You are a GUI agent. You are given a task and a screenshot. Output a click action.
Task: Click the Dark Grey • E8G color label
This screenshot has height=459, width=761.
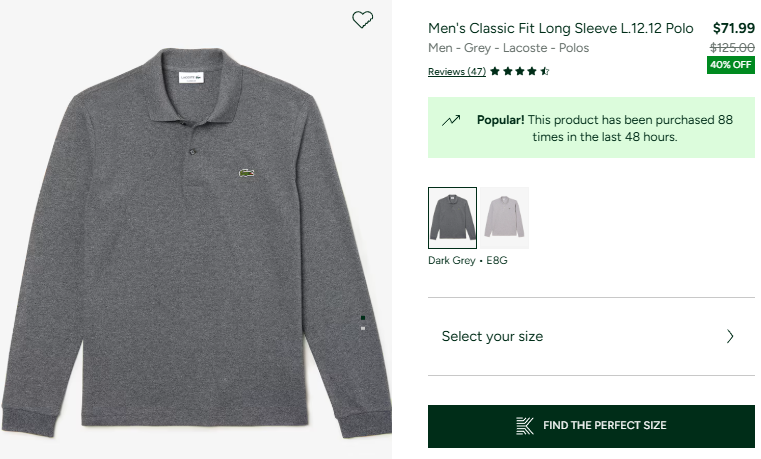tap(467, 260)
